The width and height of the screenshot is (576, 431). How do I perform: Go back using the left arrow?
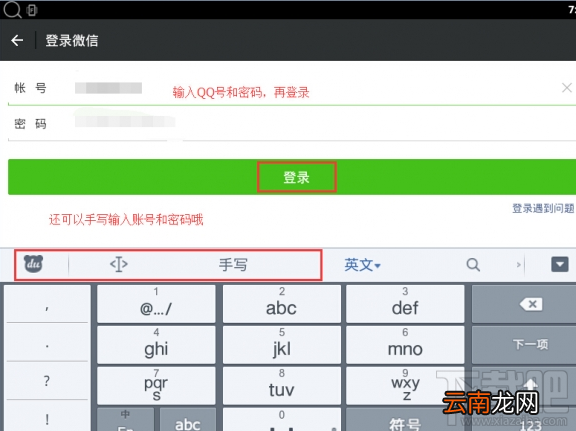17,40
